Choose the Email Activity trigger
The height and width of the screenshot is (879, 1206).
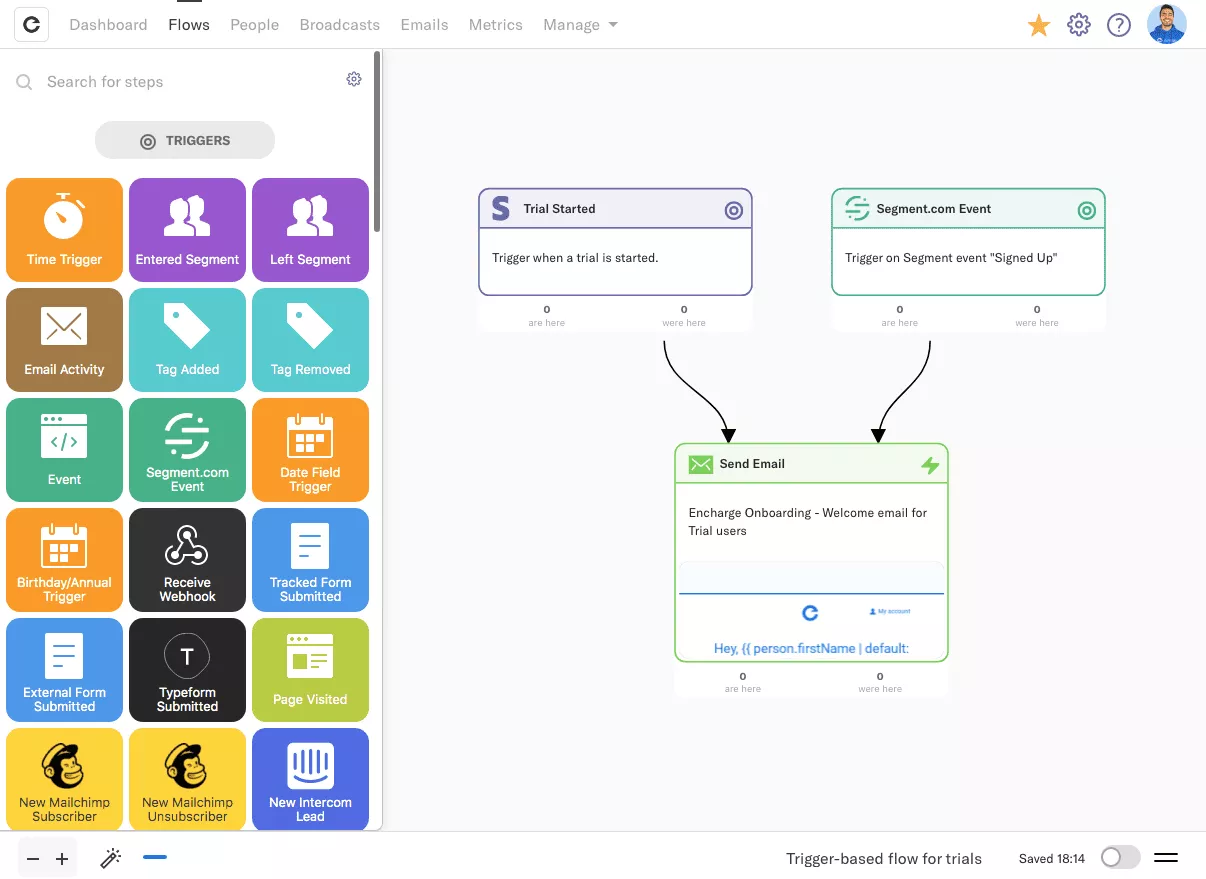click(64, 340)
